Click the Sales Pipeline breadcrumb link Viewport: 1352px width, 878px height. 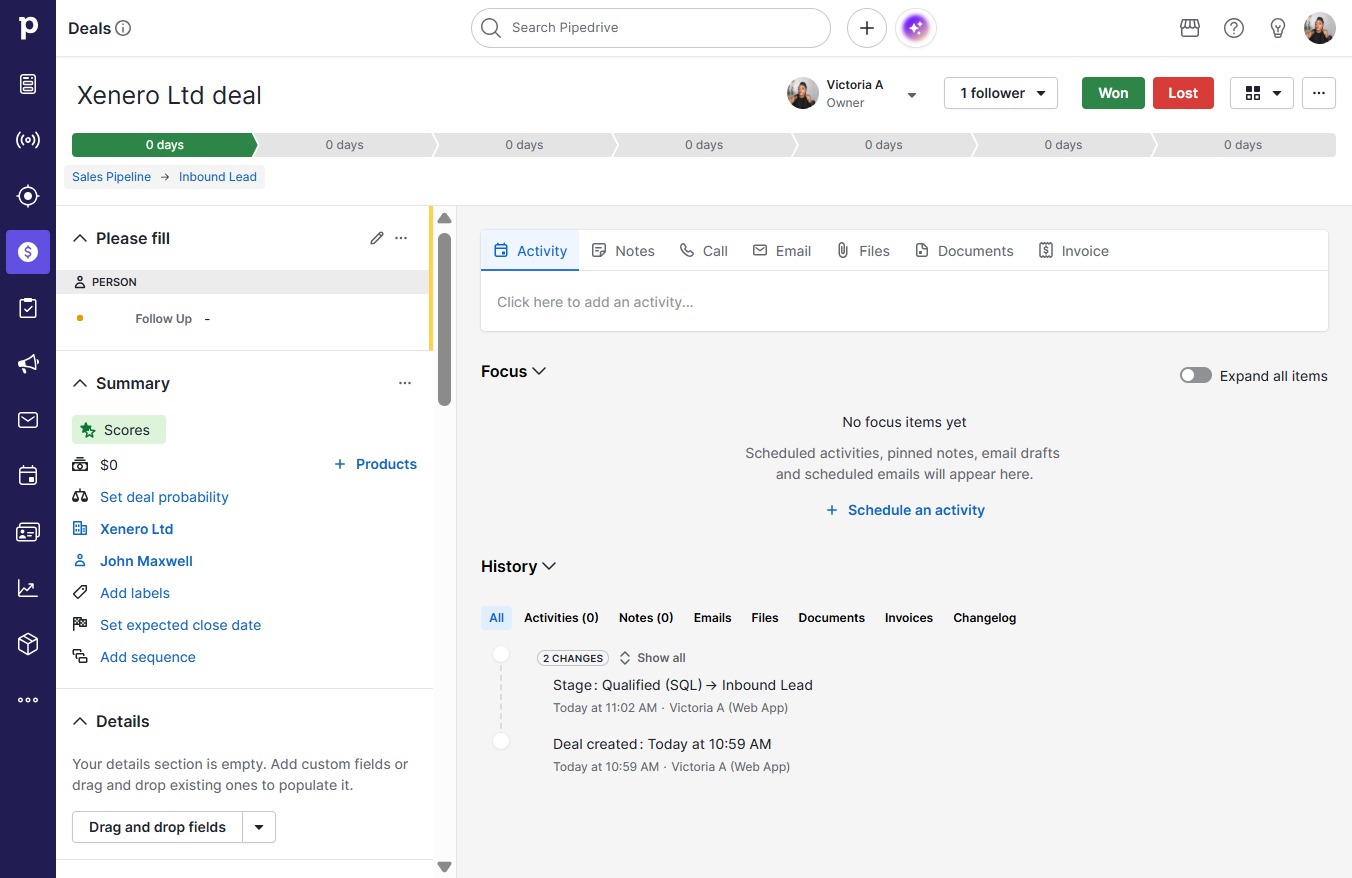(111, 177)
